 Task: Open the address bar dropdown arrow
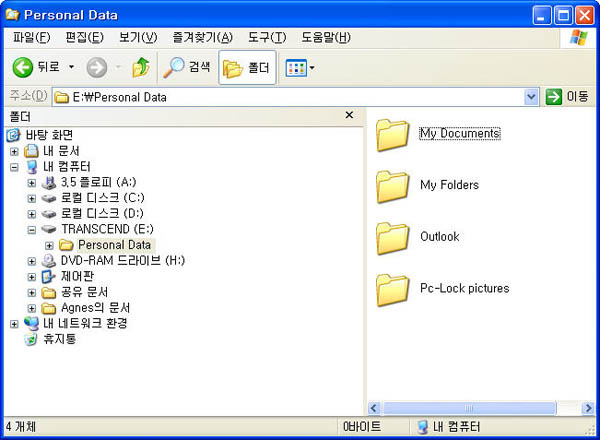[x=531, y=97]
